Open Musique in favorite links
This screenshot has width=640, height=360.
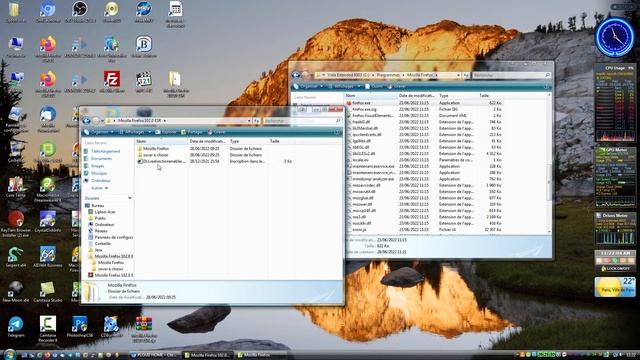[x=96, y=173]
